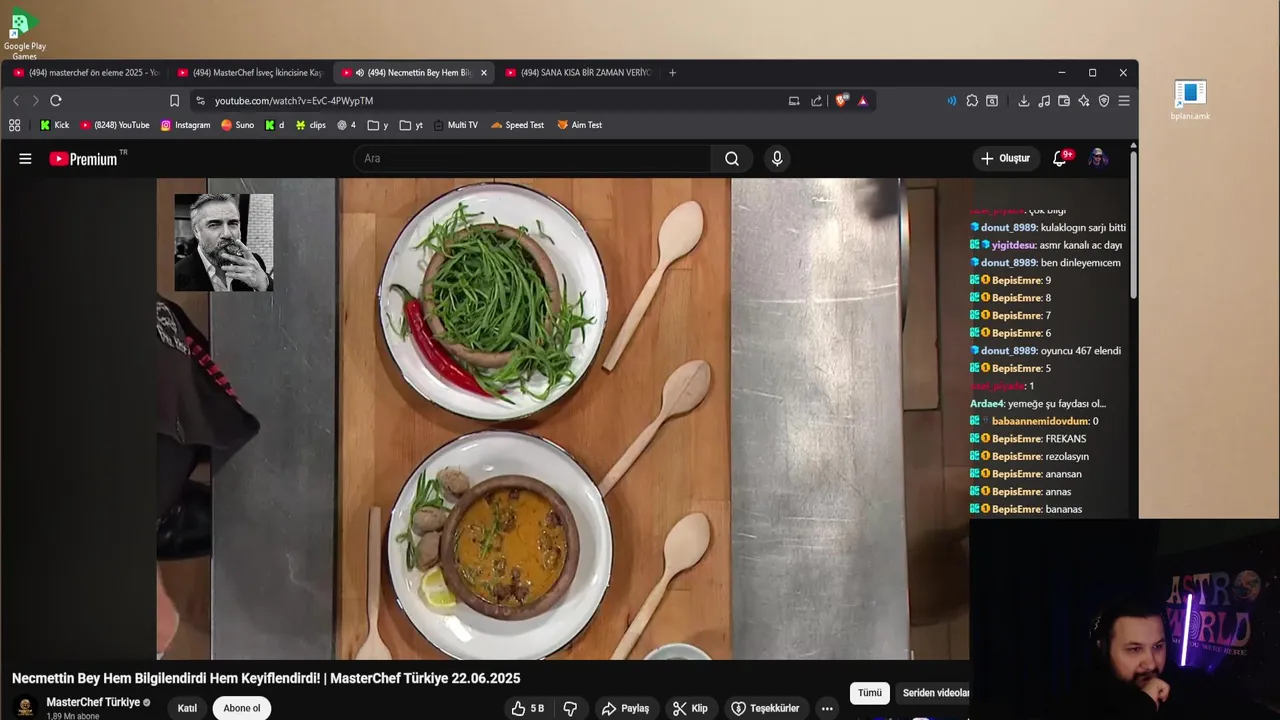Click the share page icon in address bar
1280x720 pixels.
(817, 100)
